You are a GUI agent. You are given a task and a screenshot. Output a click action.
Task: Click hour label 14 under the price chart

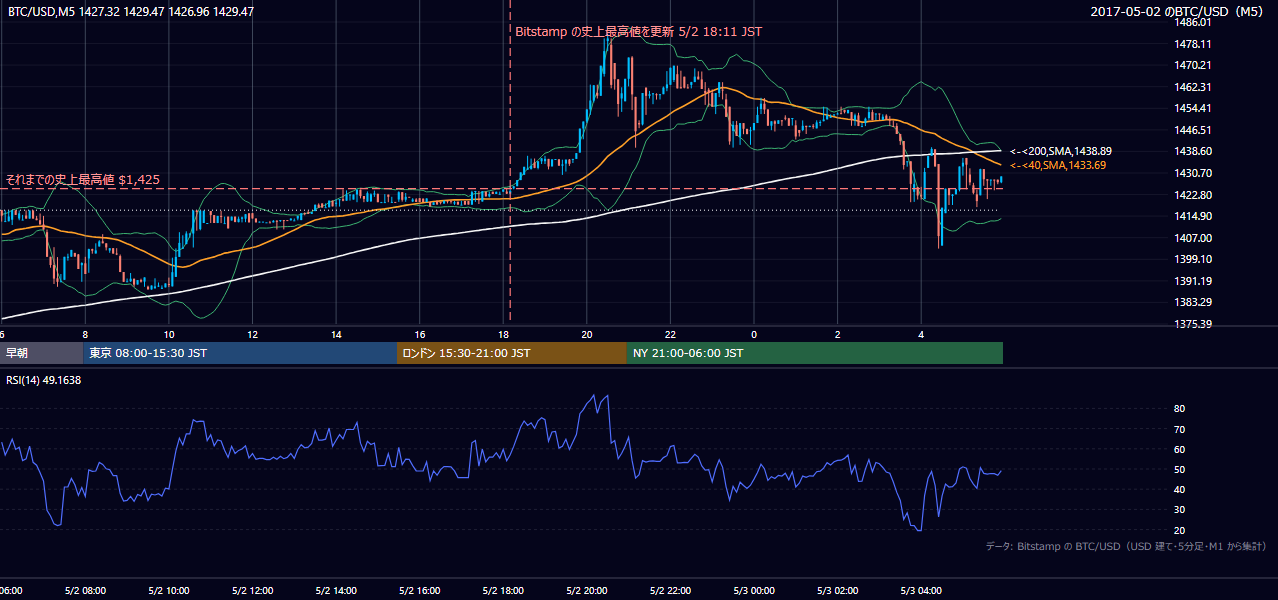tap(337, 335)
